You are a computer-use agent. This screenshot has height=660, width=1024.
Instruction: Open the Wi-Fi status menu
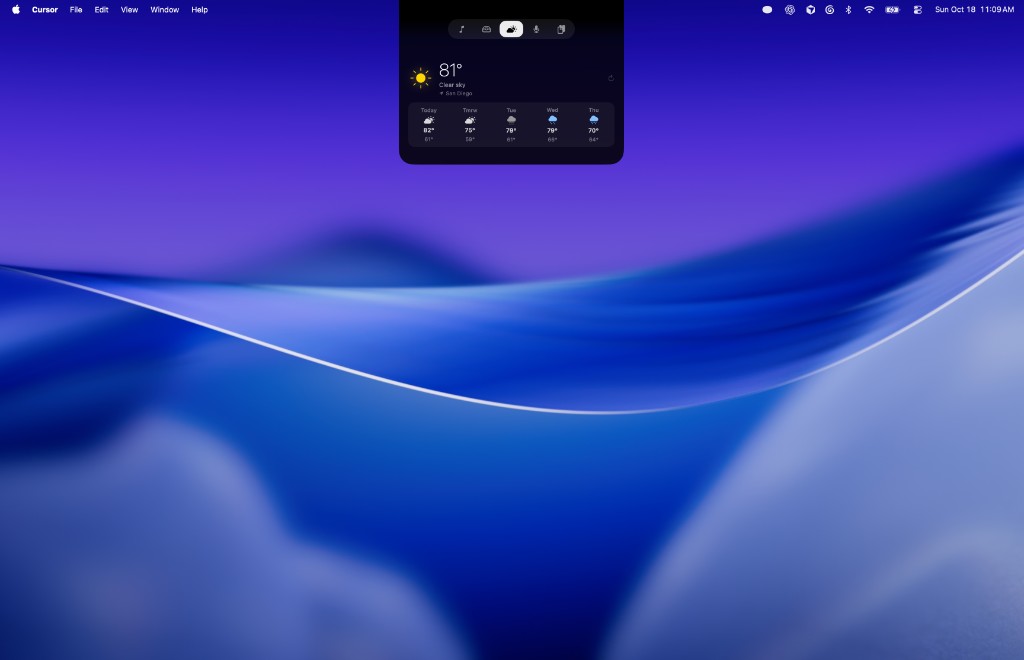(869, 10)
